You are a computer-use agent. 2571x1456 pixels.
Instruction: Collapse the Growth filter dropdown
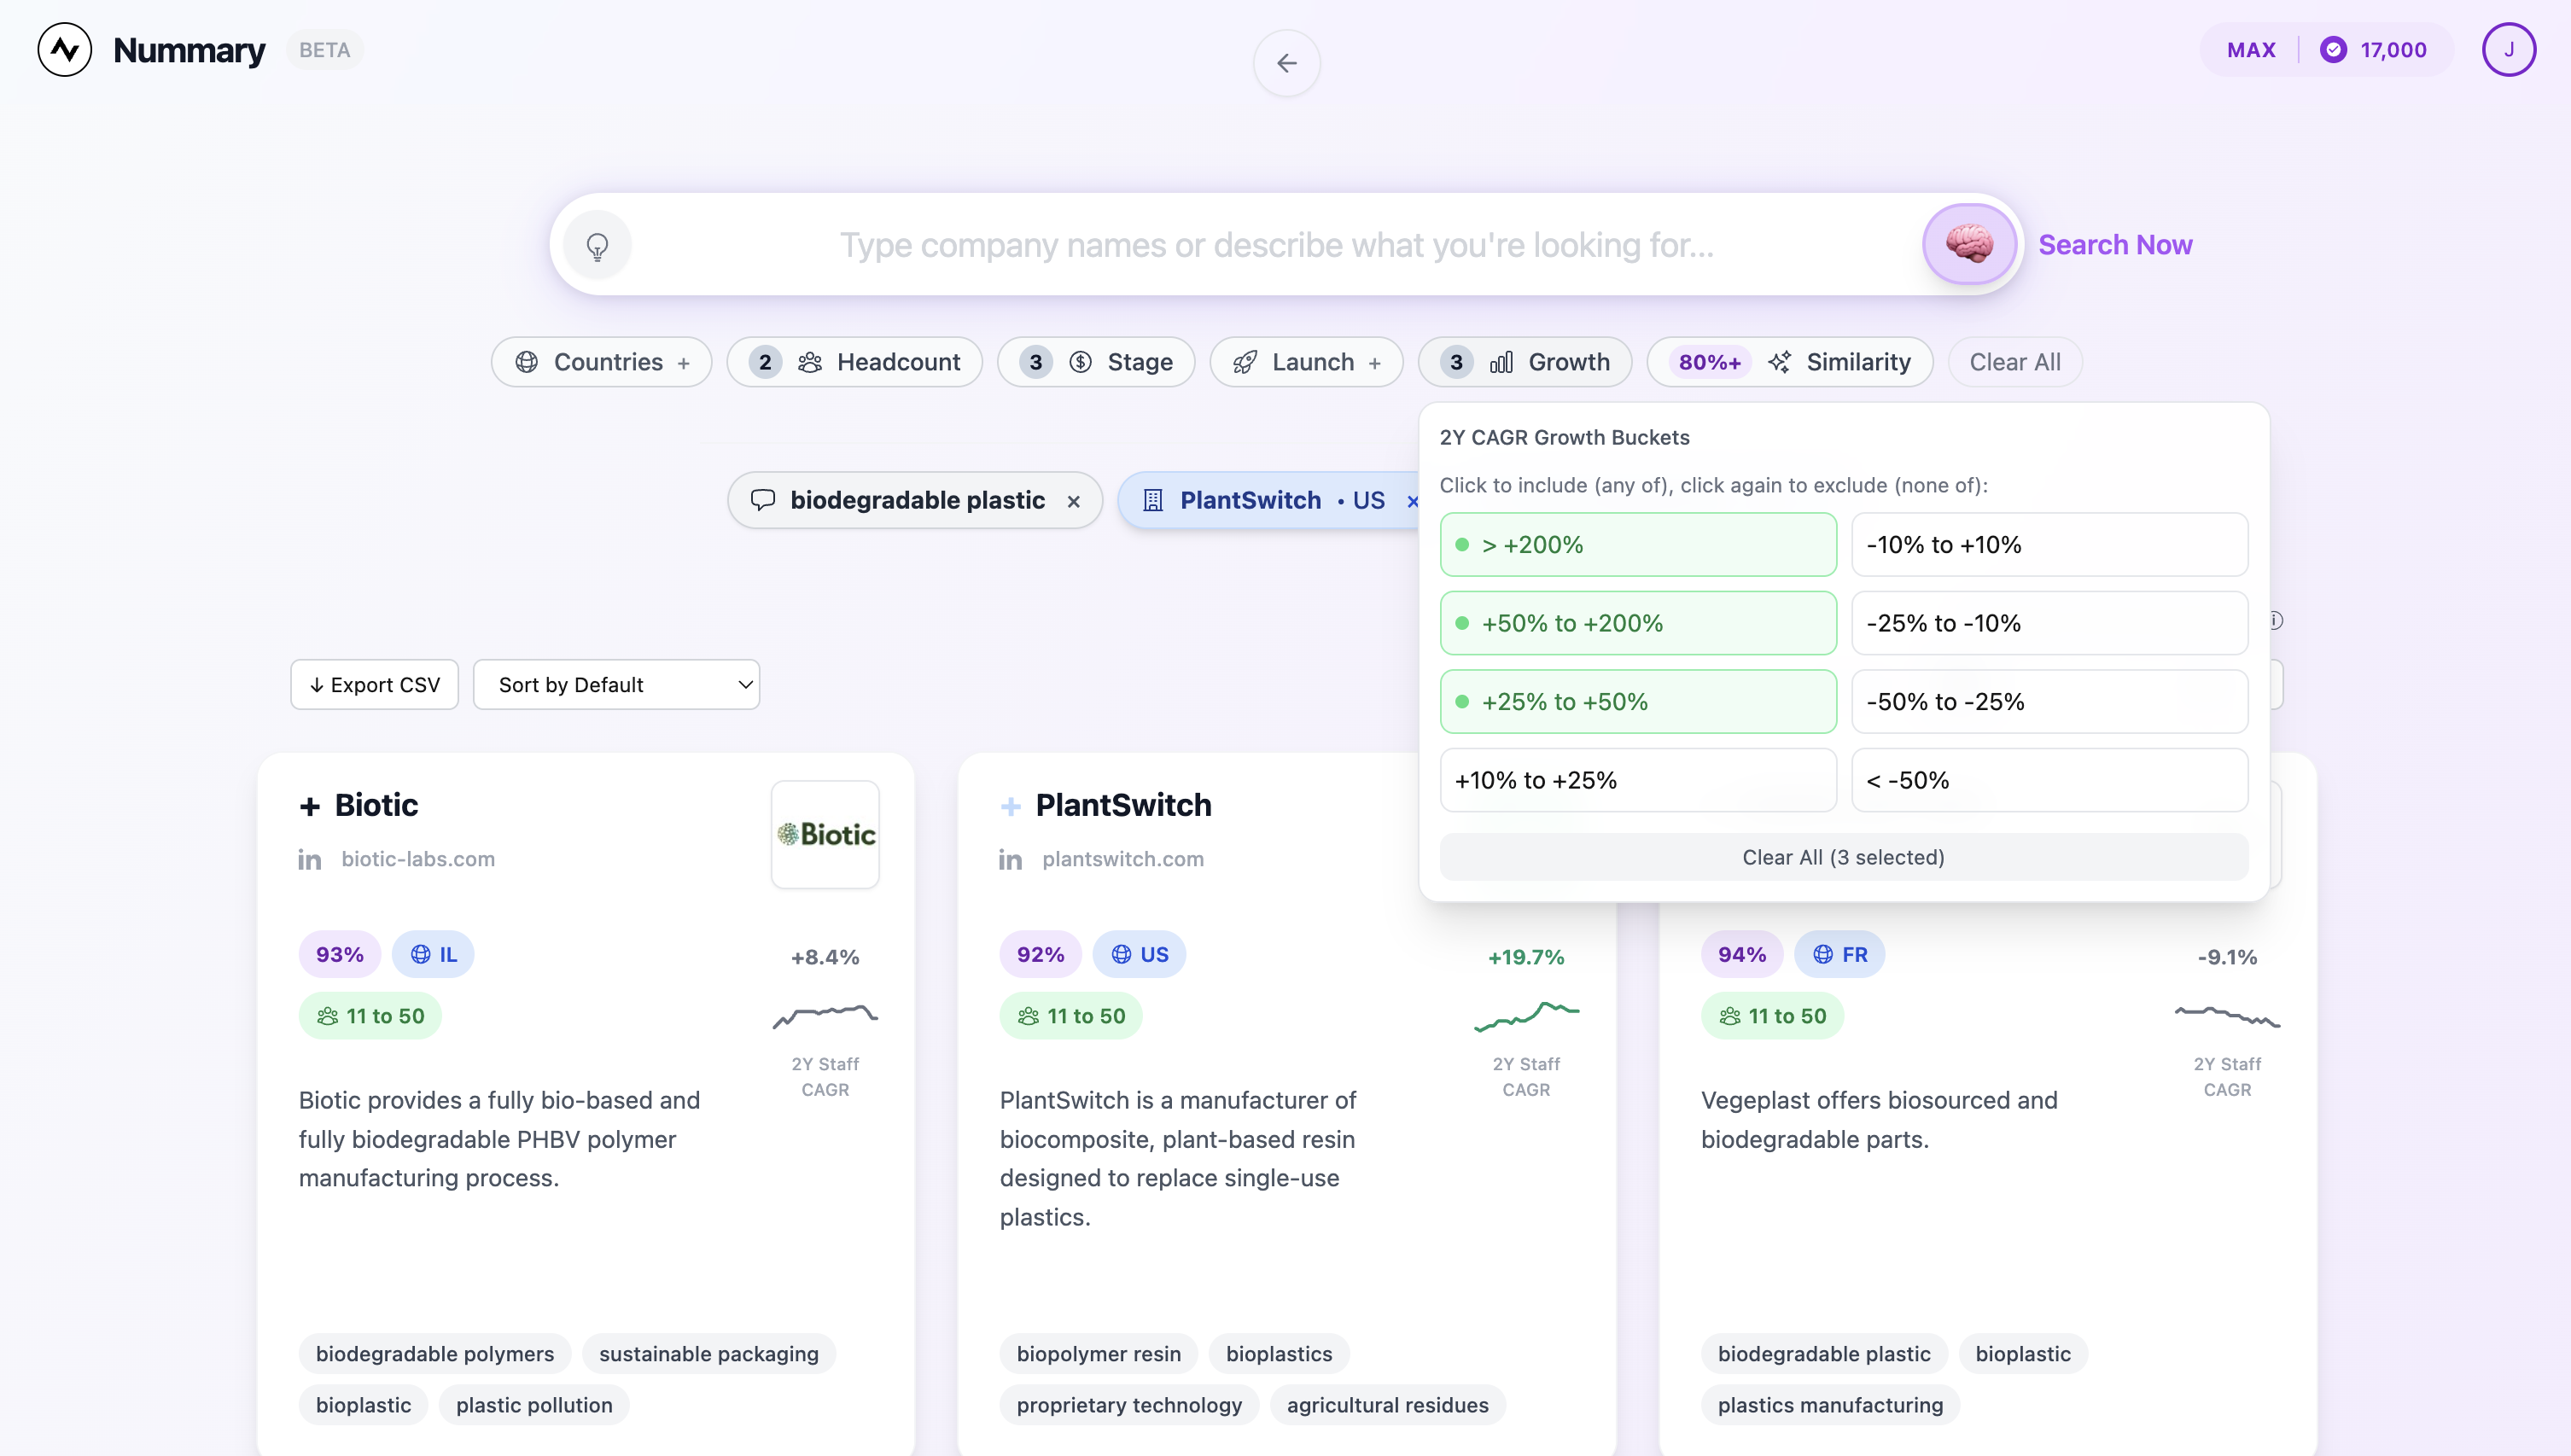(x=1525, y=362)
